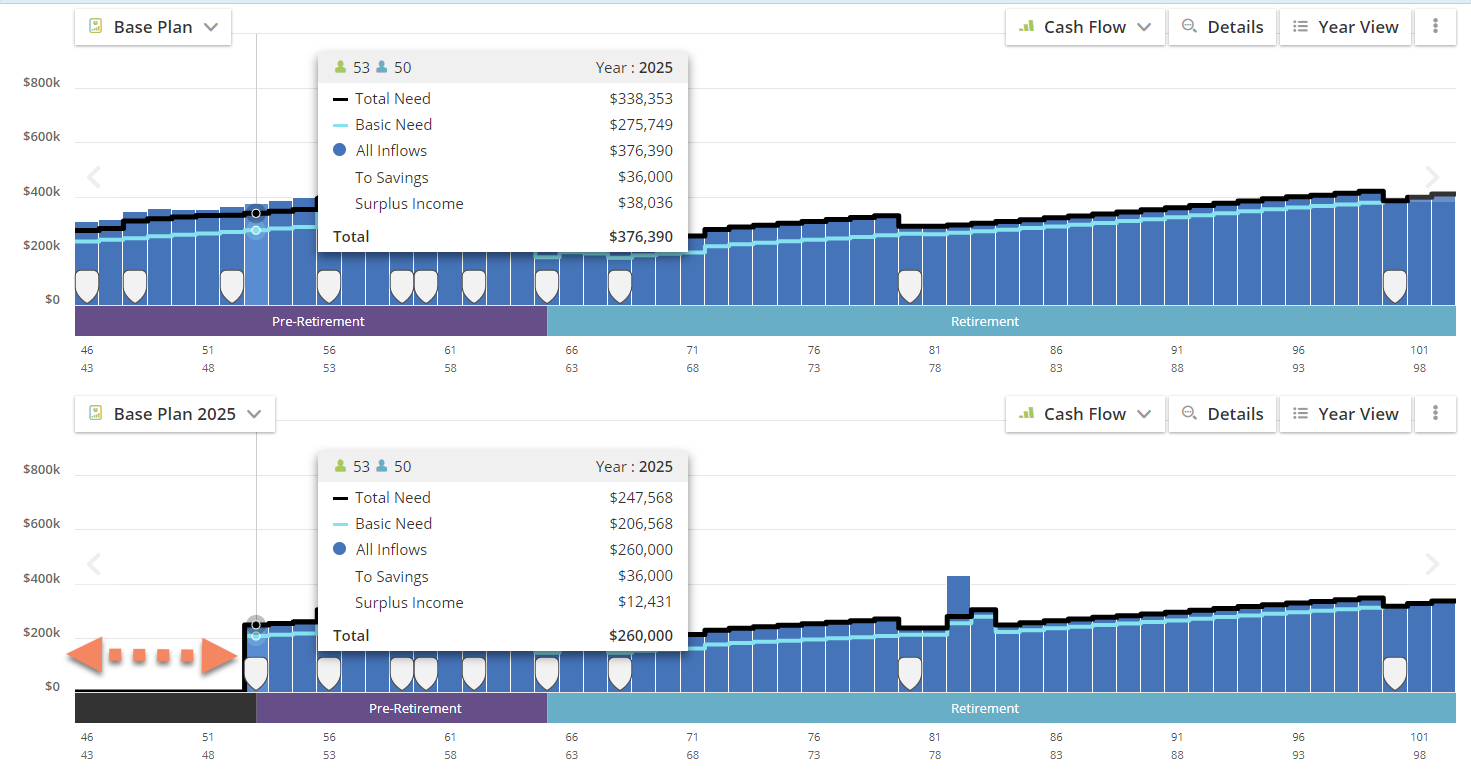This screenshot has height=778, width=1471.
Task: Select the shield marker at age 68, lower chart
Action: [620, 673]
